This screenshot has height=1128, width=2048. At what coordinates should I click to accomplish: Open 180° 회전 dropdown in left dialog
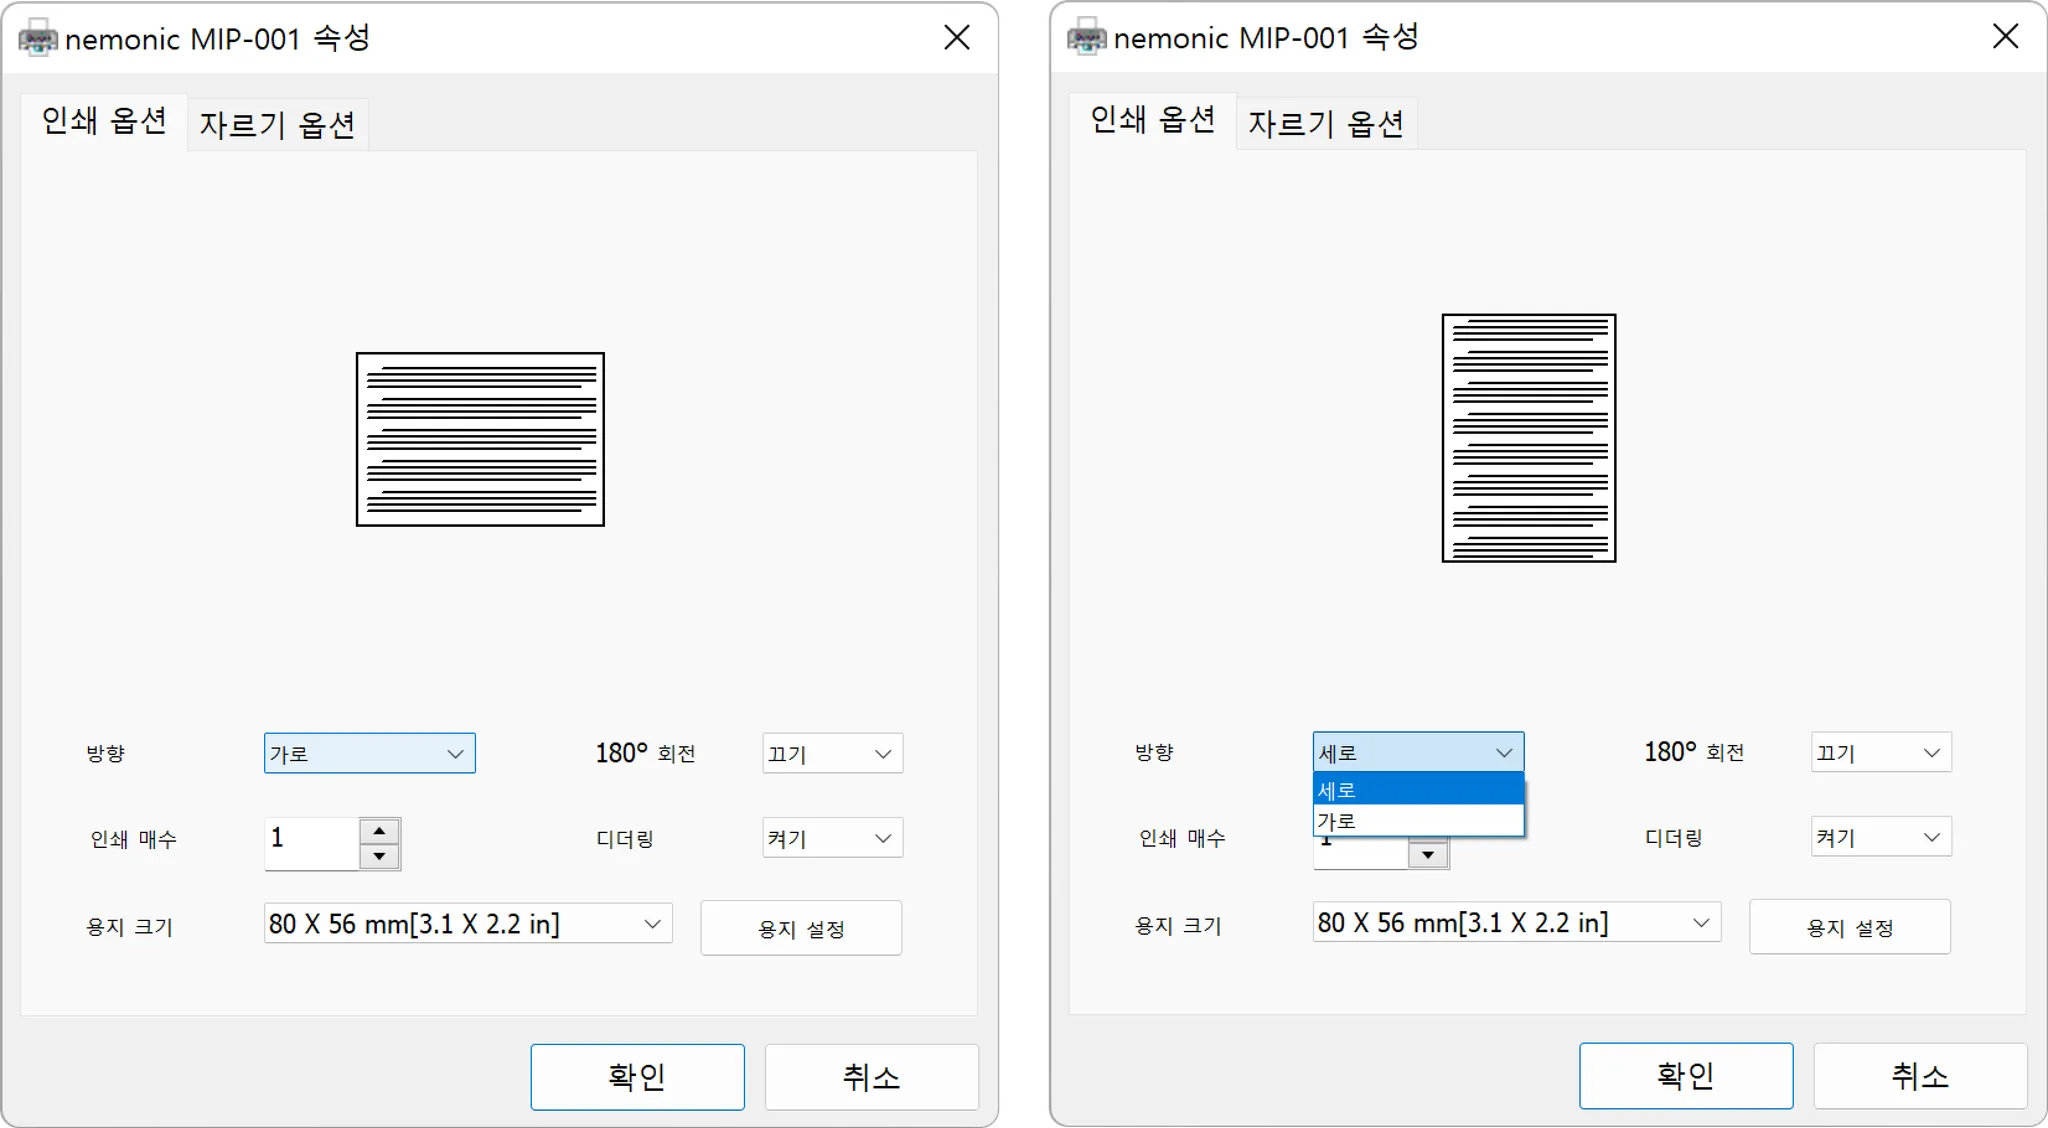(832, 754)
